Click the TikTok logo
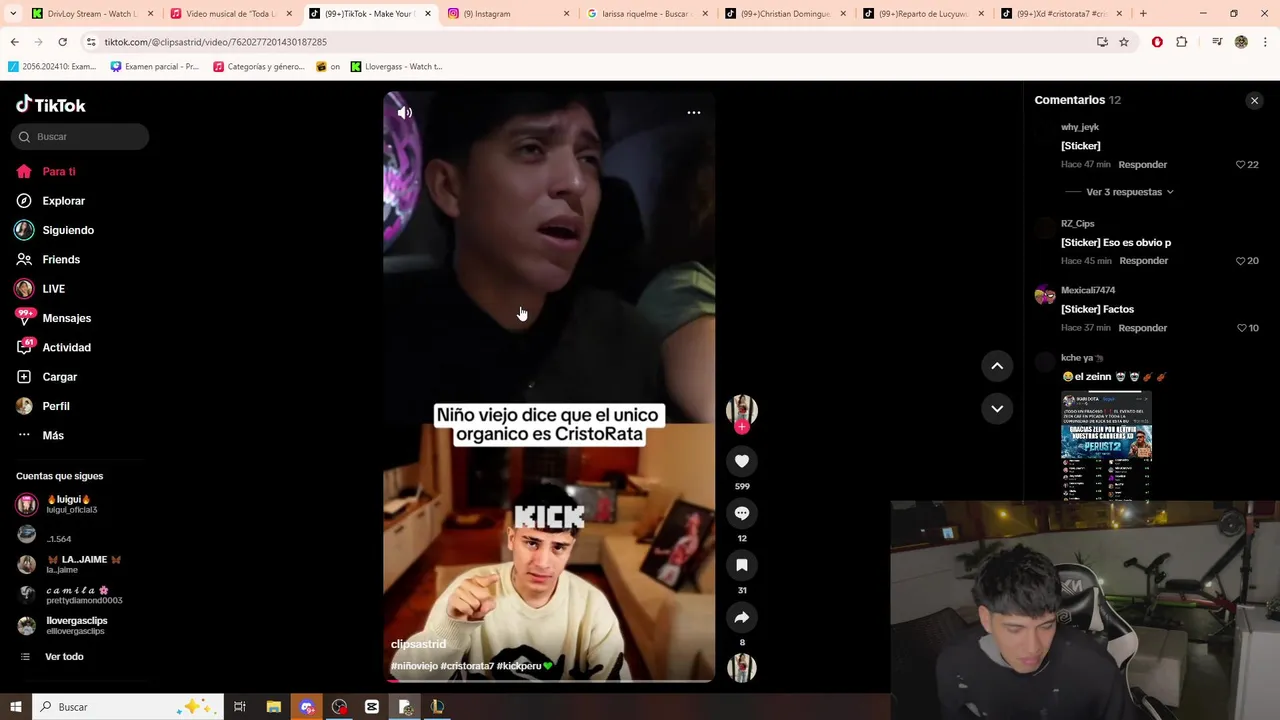 (x=51, y=105)
